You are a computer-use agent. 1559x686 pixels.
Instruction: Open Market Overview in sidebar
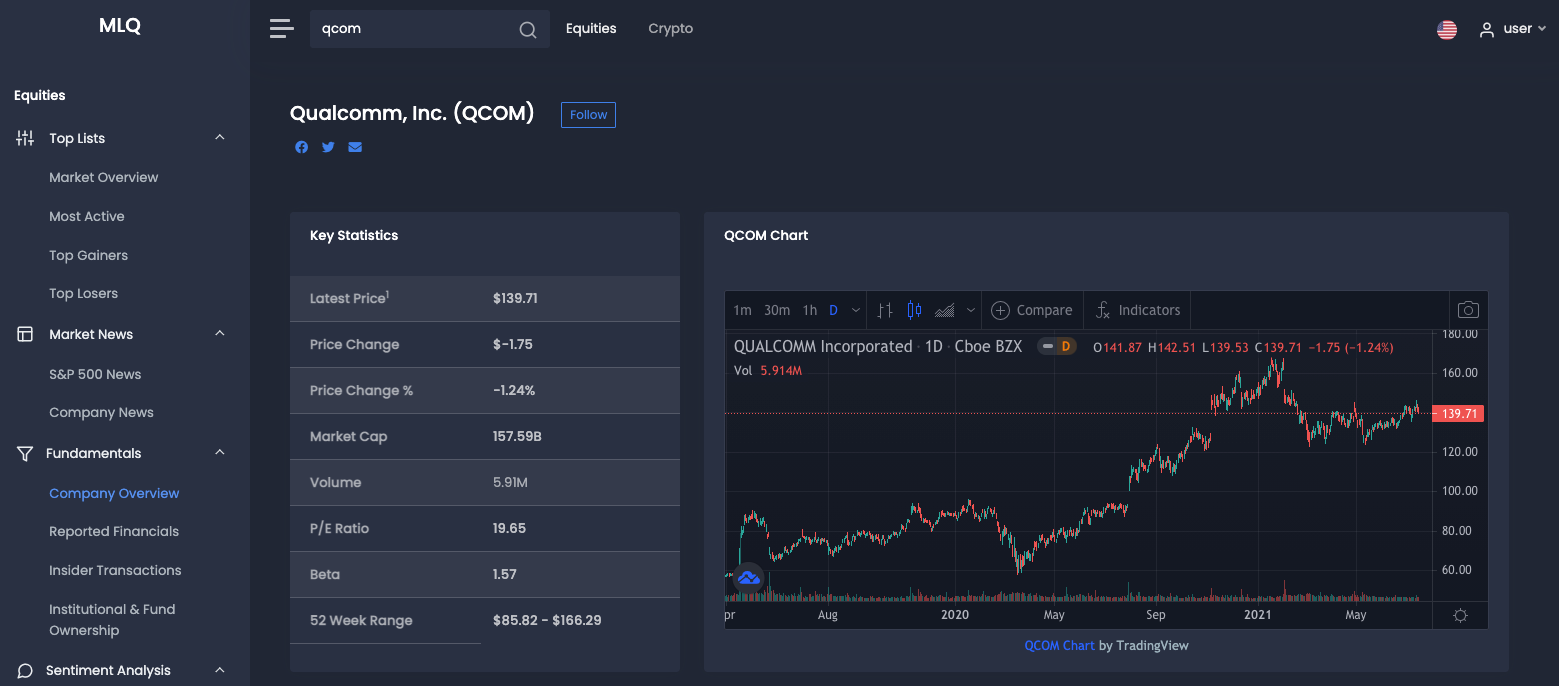104,177
